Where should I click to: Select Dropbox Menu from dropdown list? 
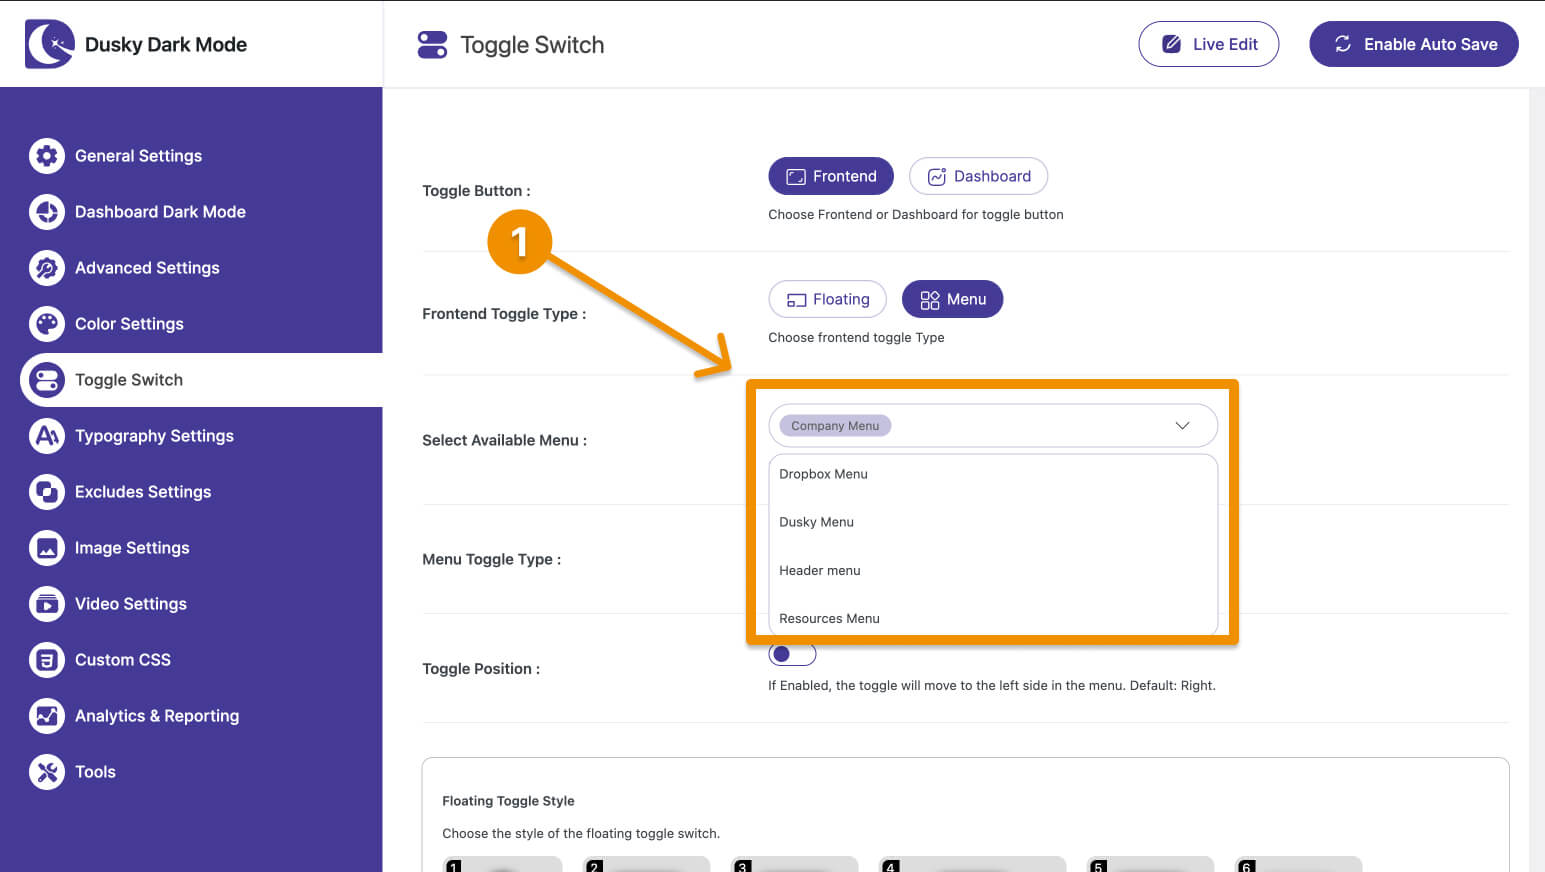point(993,474)
